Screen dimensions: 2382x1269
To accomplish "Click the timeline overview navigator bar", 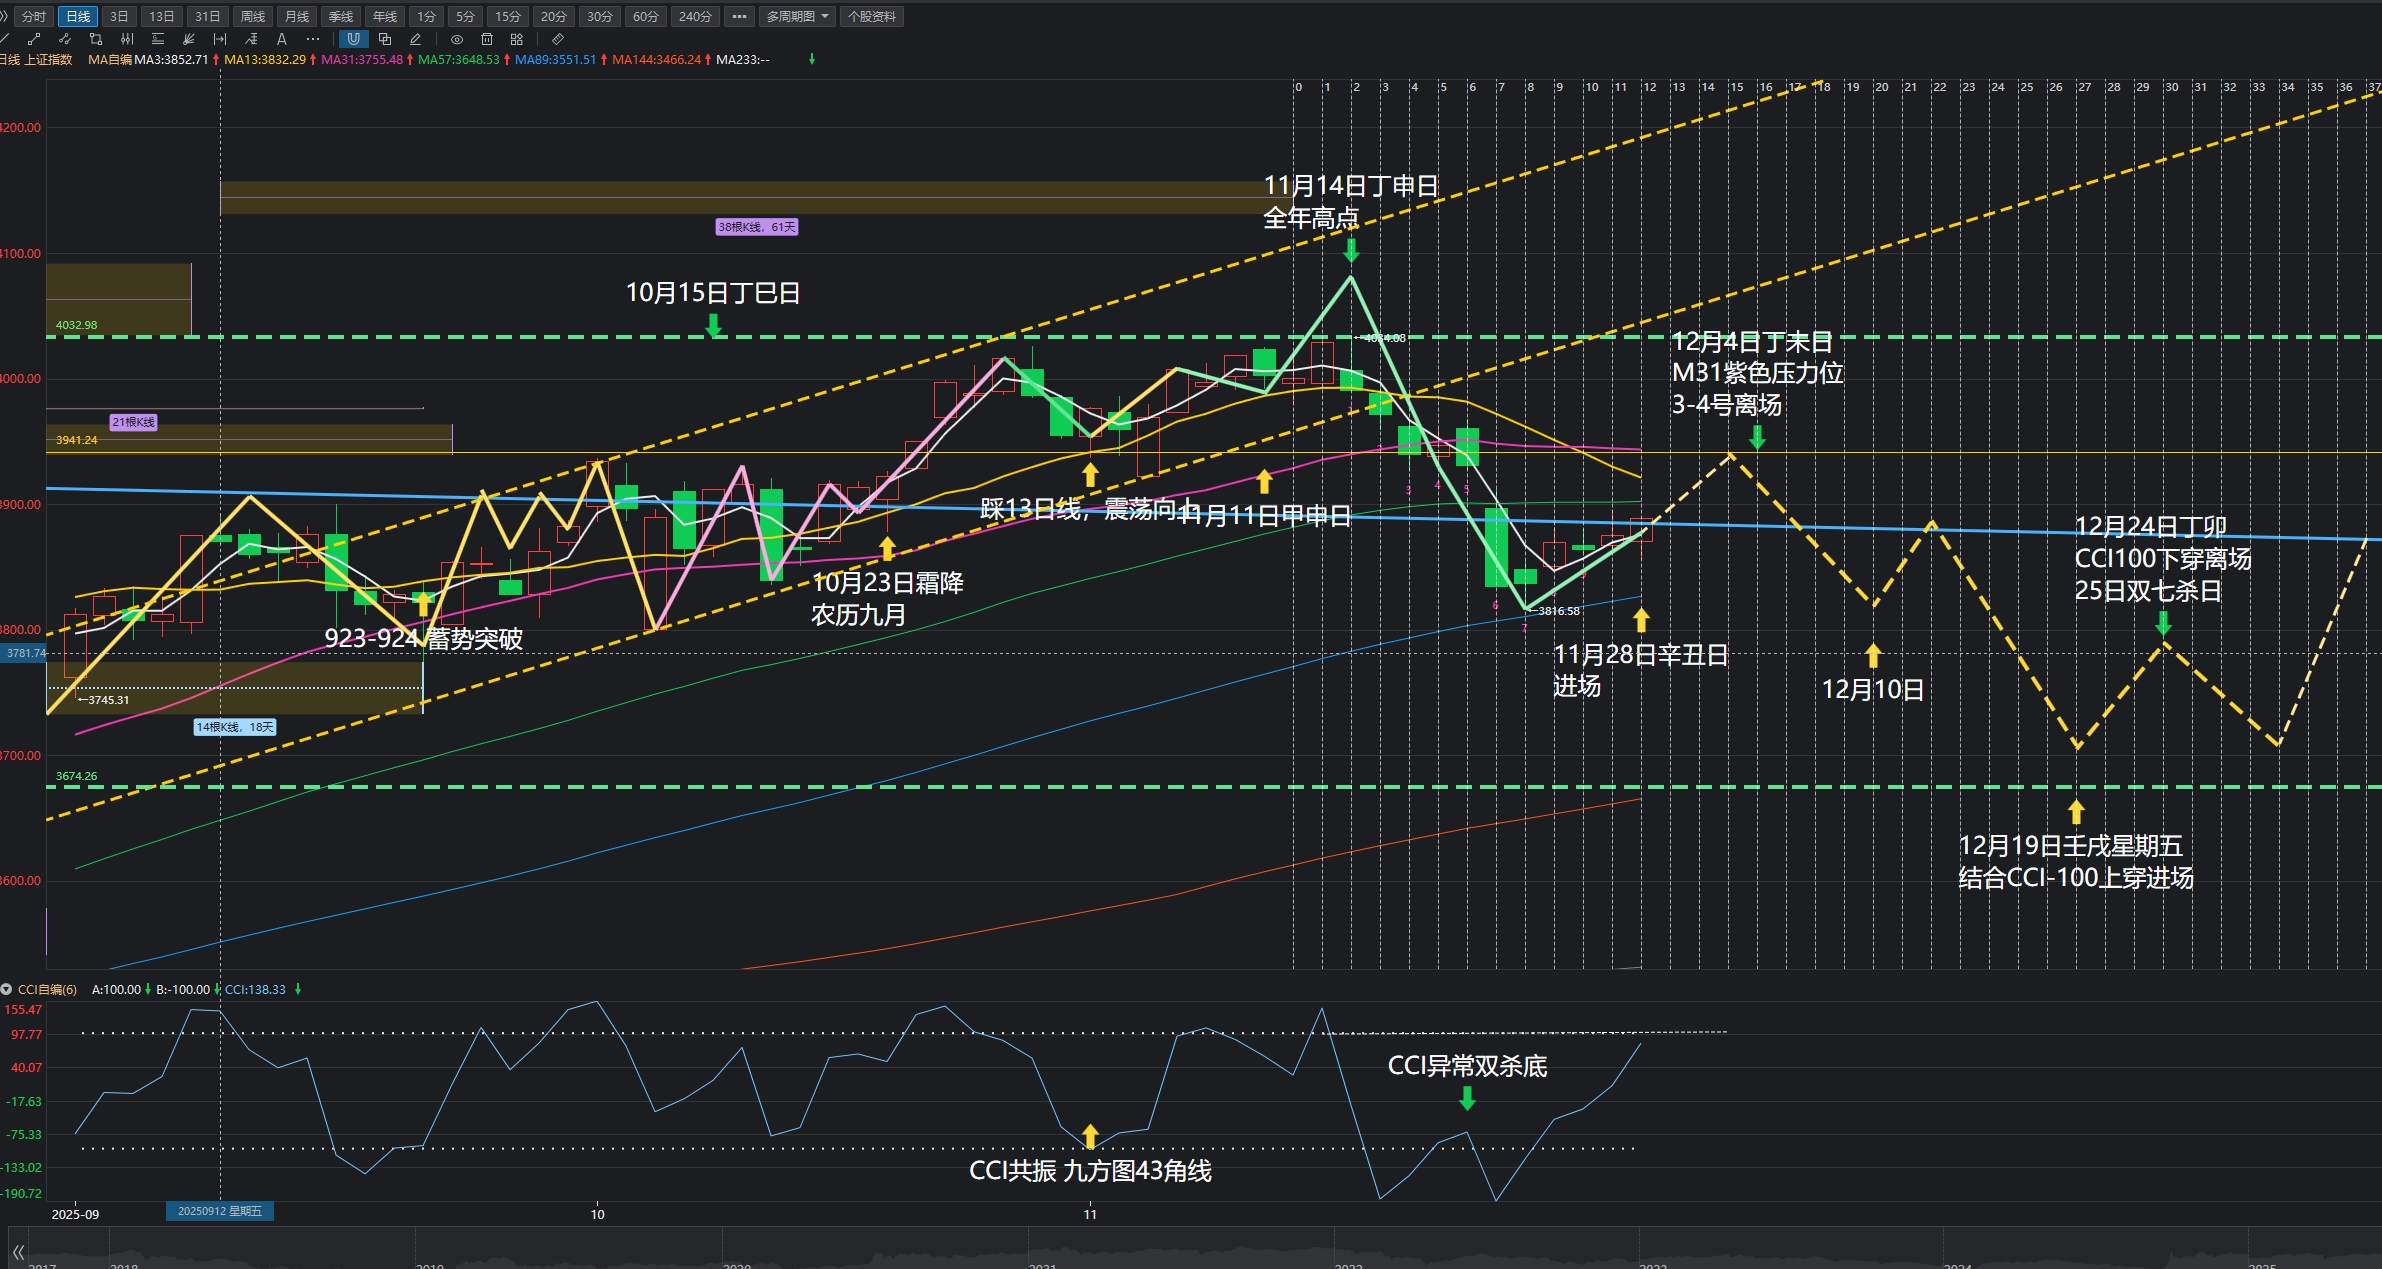I will coord(1200,1250).
